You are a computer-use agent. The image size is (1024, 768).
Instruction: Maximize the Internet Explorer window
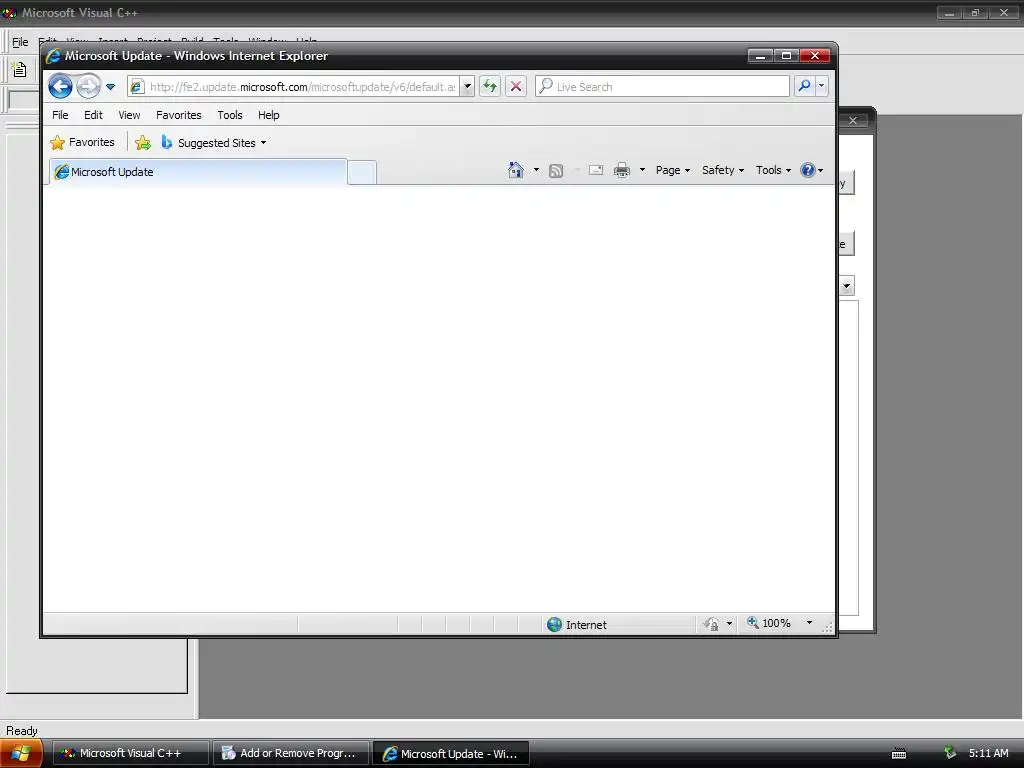click(x=787, y=56)
